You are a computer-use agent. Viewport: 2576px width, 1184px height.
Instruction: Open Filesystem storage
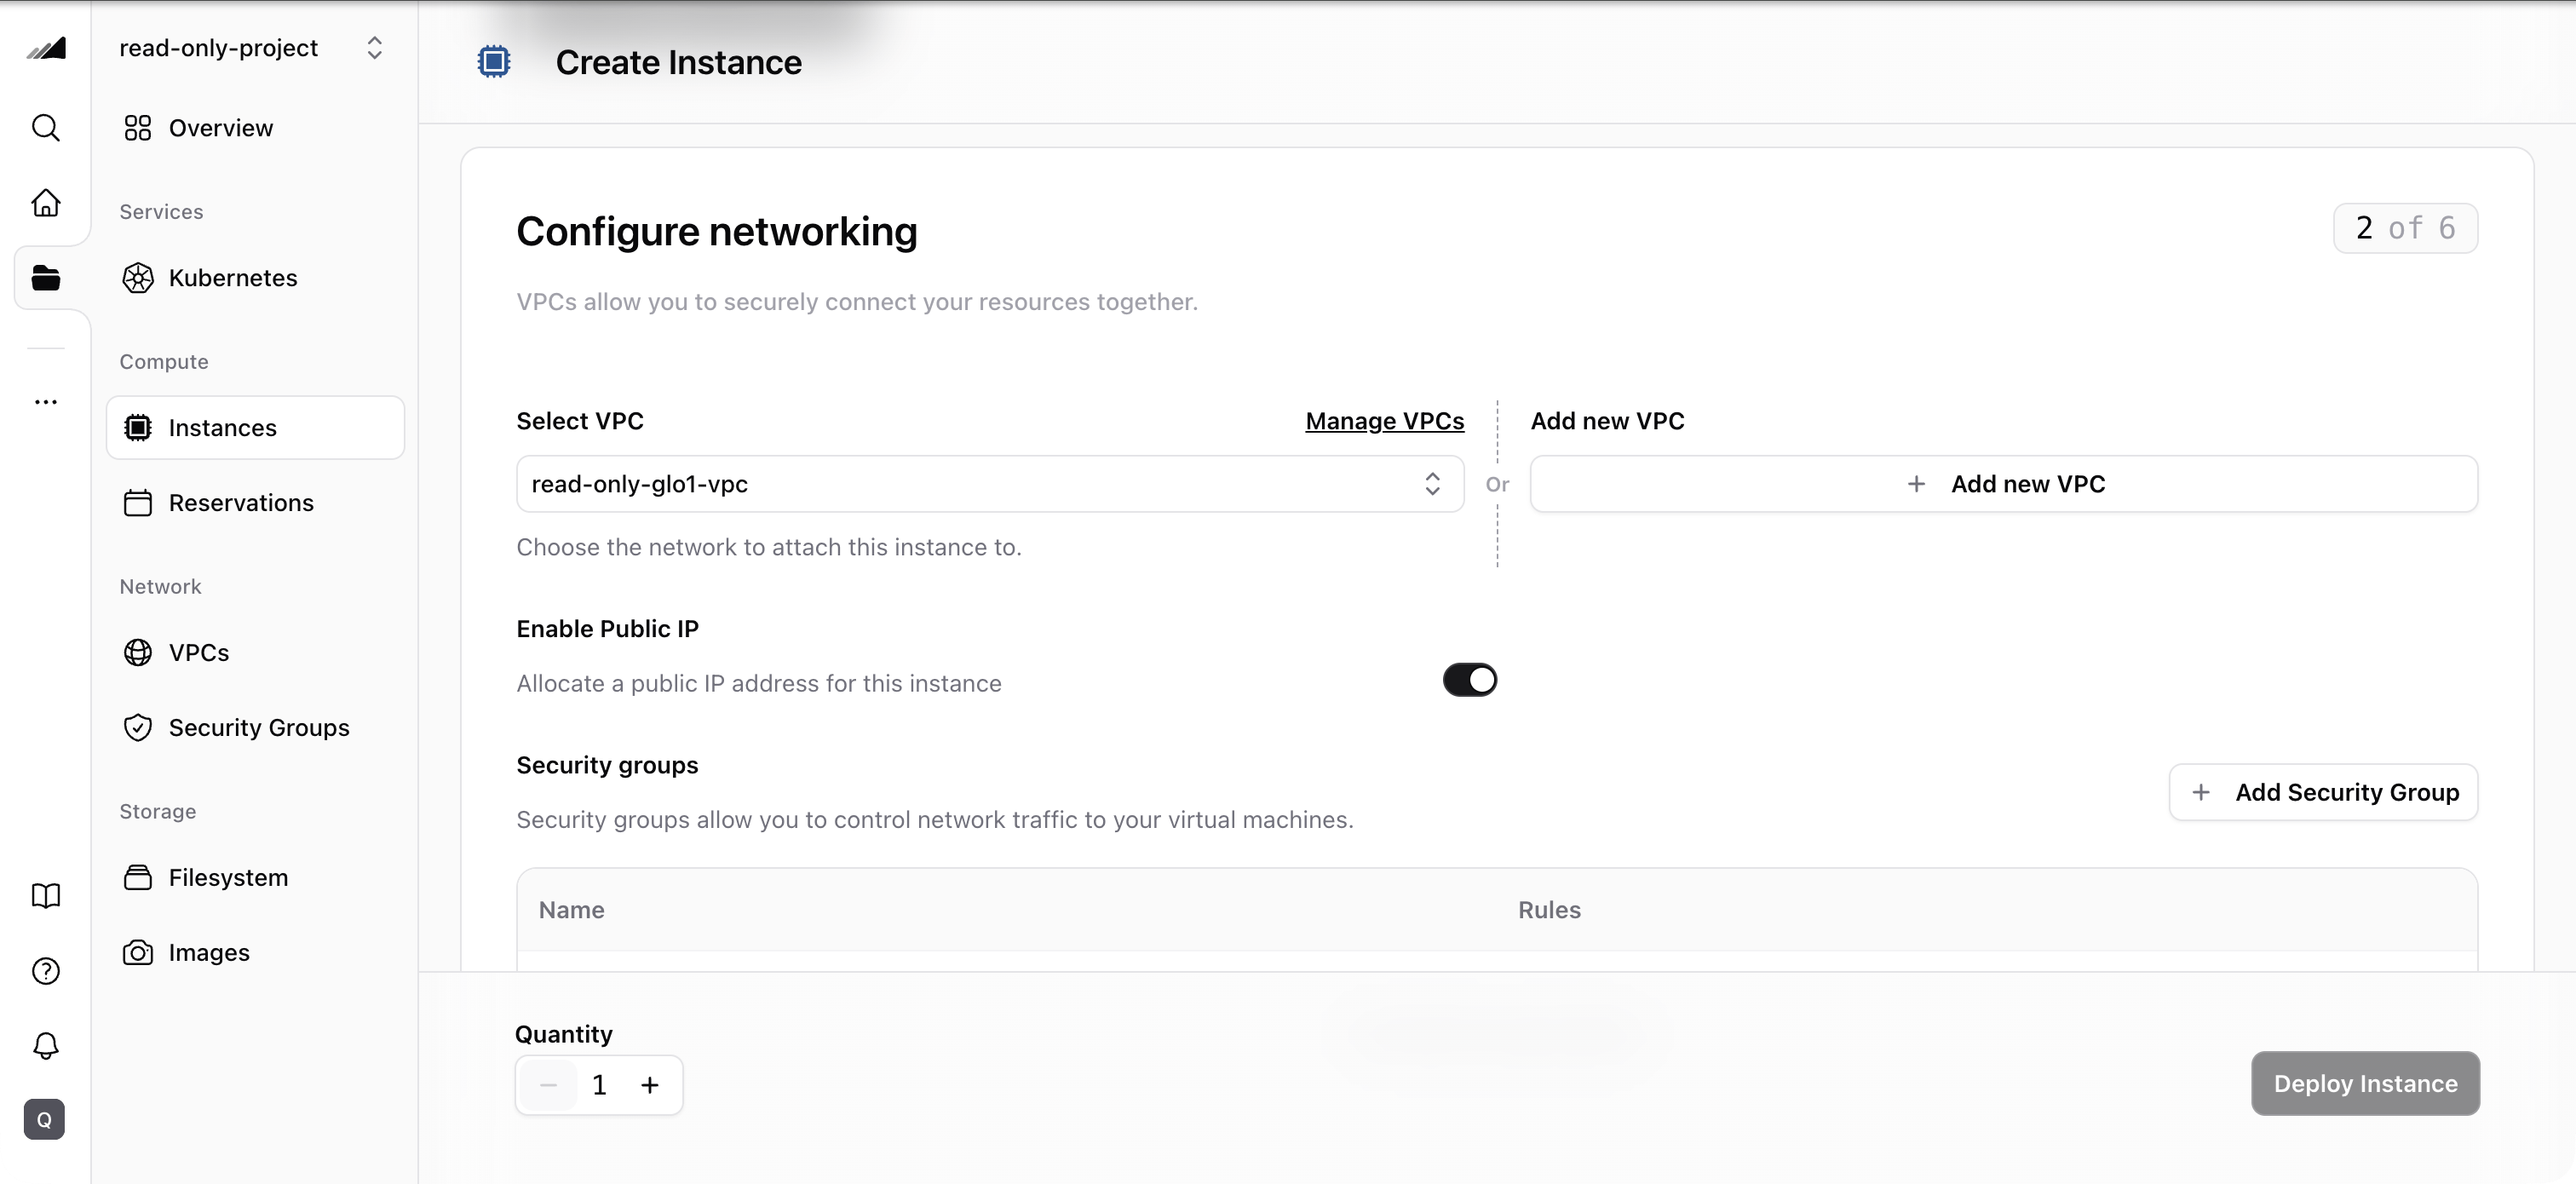coord(255,878)
